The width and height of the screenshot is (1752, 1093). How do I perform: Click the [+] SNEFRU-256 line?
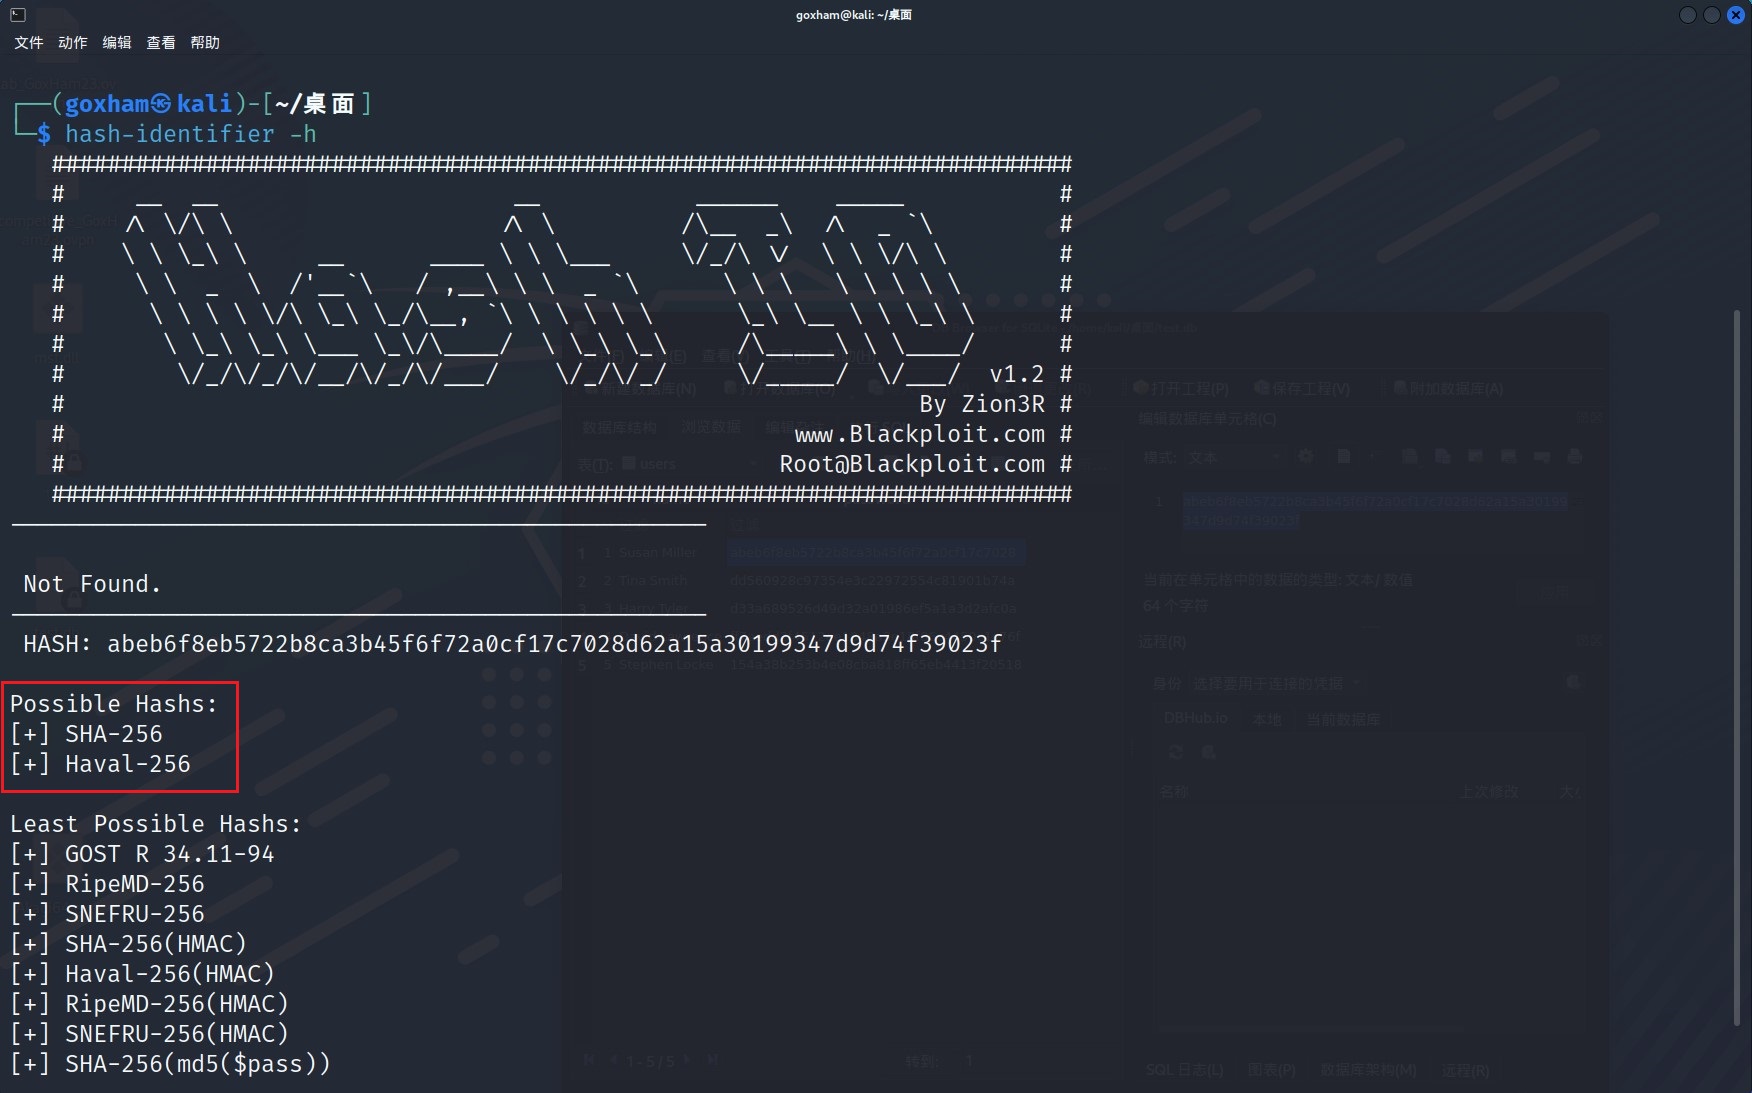[107, 914]
